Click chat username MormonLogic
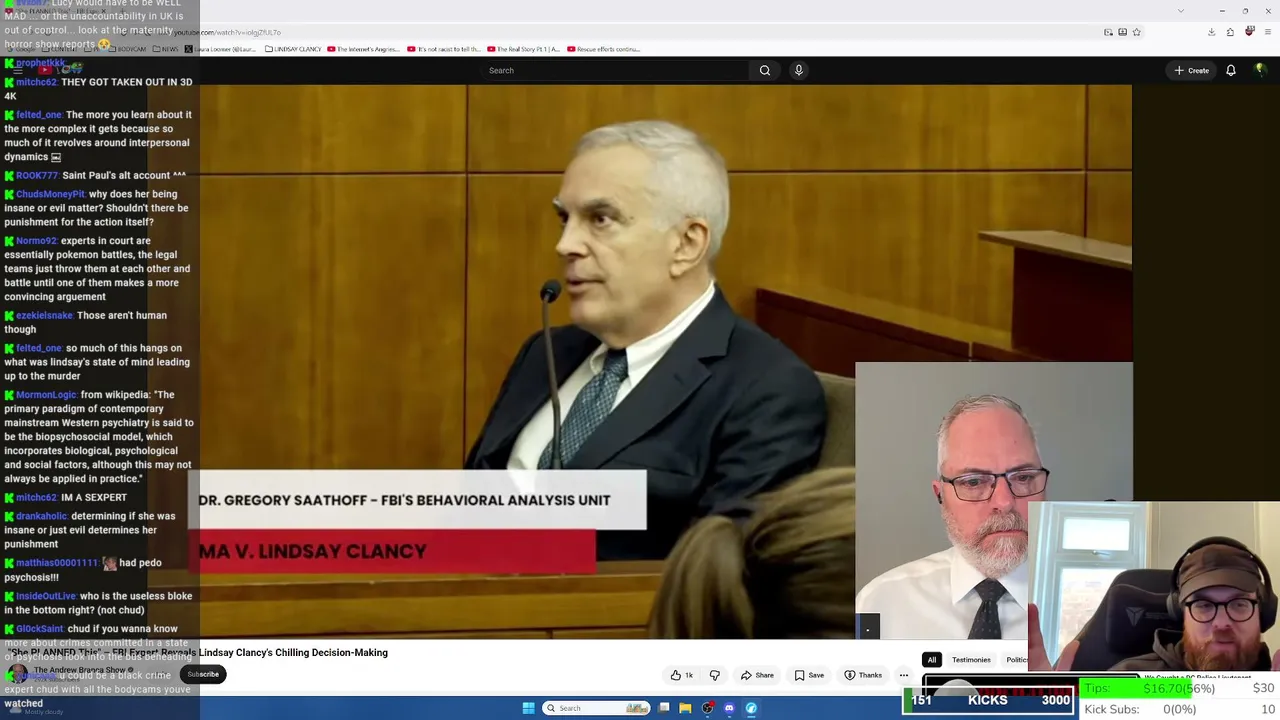This screenshot has width=1280, height=720. click(45, 395)
